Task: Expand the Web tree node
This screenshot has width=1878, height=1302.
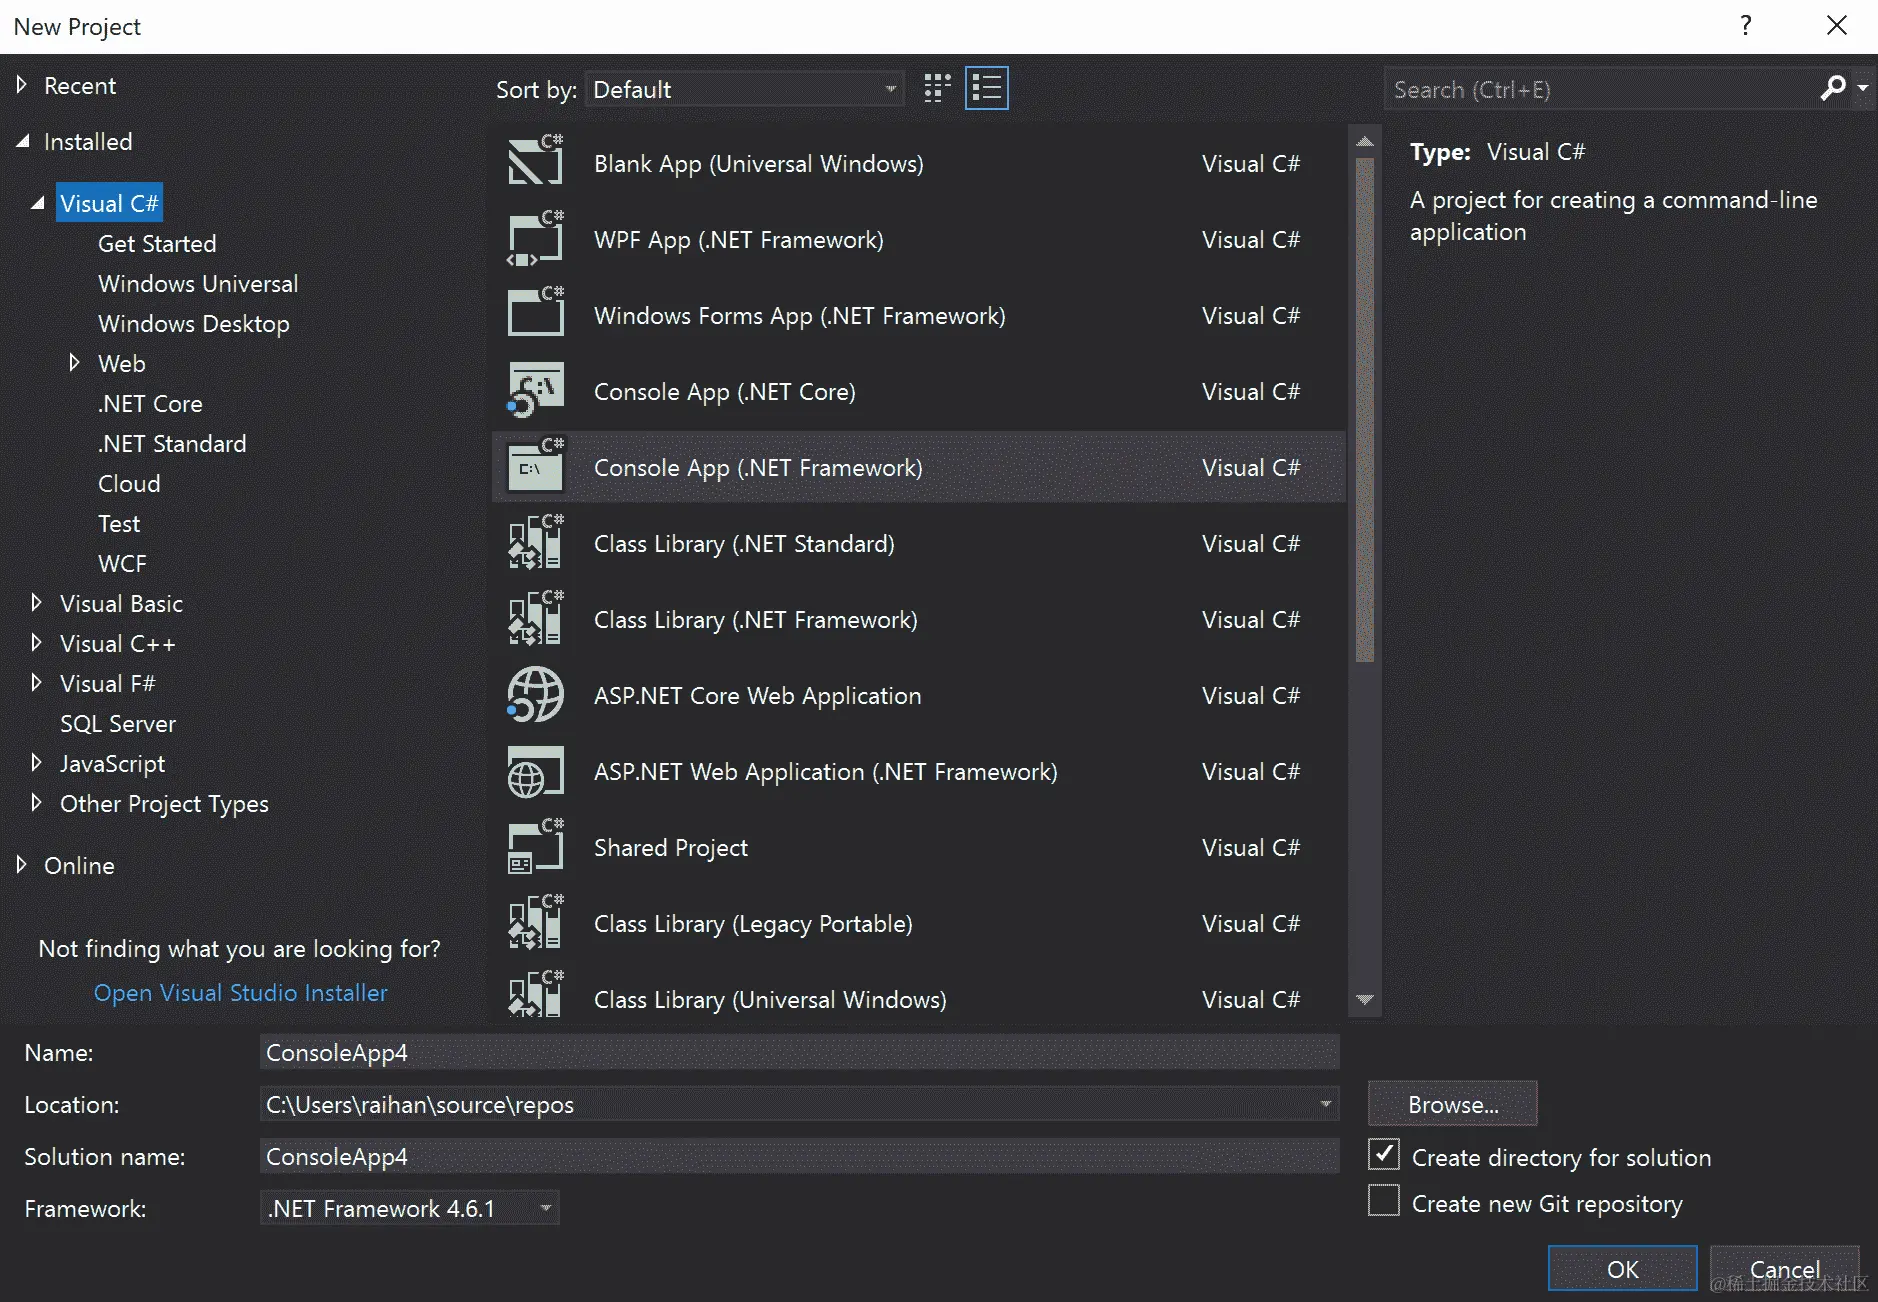Action: pos(75,363)
